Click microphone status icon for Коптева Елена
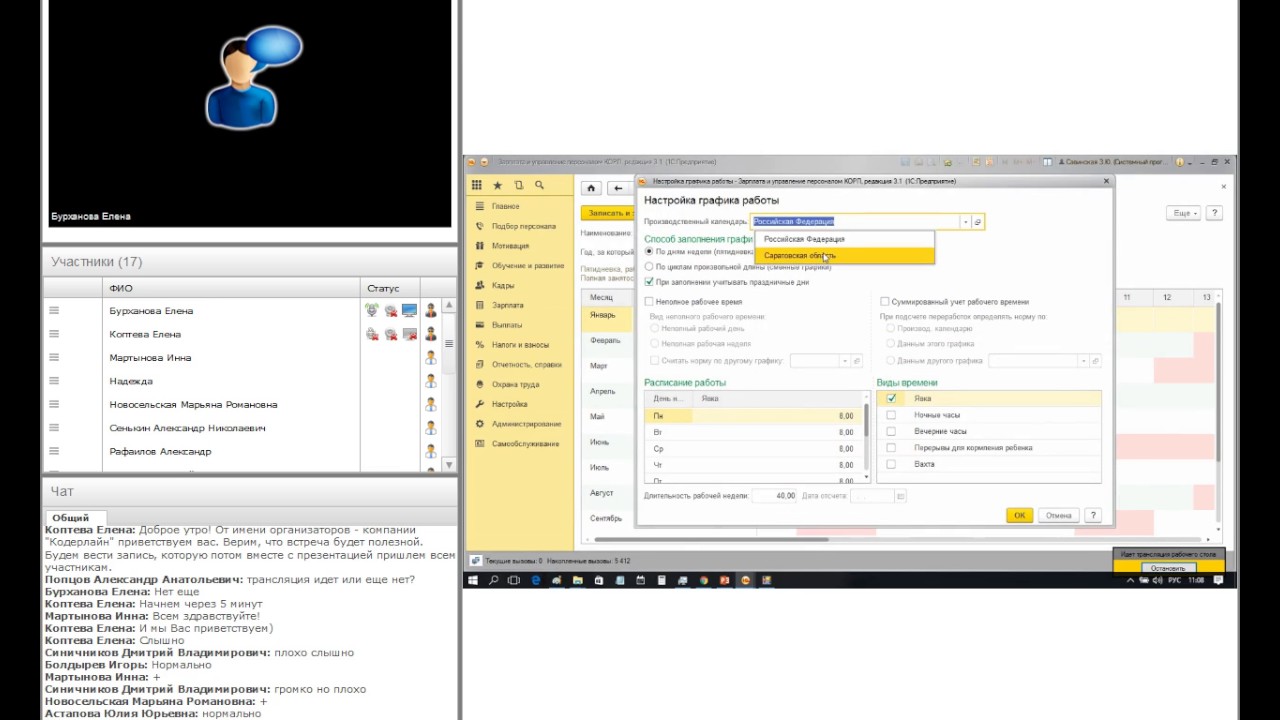Viewport: 1280px width, 720px height. tap(372, 334)
